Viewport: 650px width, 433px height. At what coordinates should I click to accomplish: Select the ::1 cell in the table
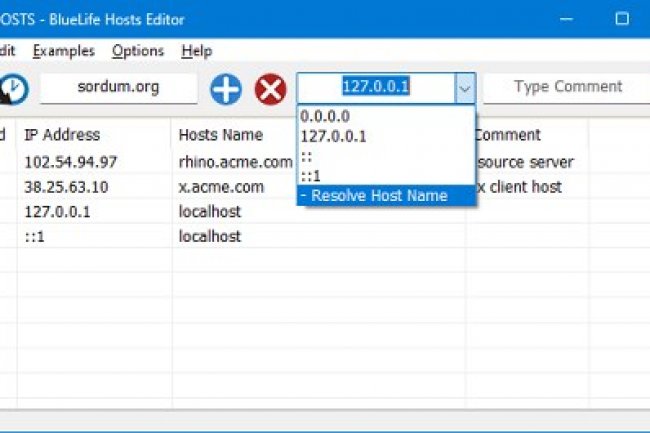click(34, 237)
